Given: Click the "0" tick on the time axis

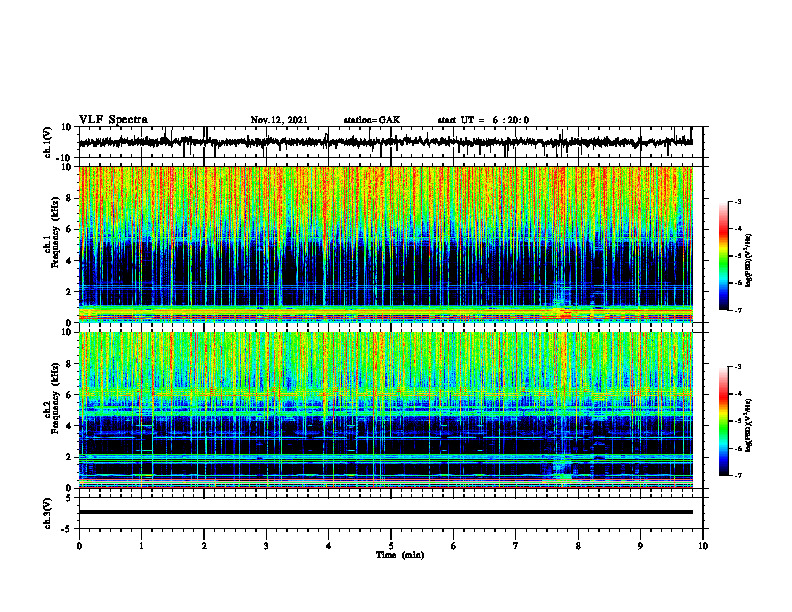Looking at the screenshot, I should [79, 546].
